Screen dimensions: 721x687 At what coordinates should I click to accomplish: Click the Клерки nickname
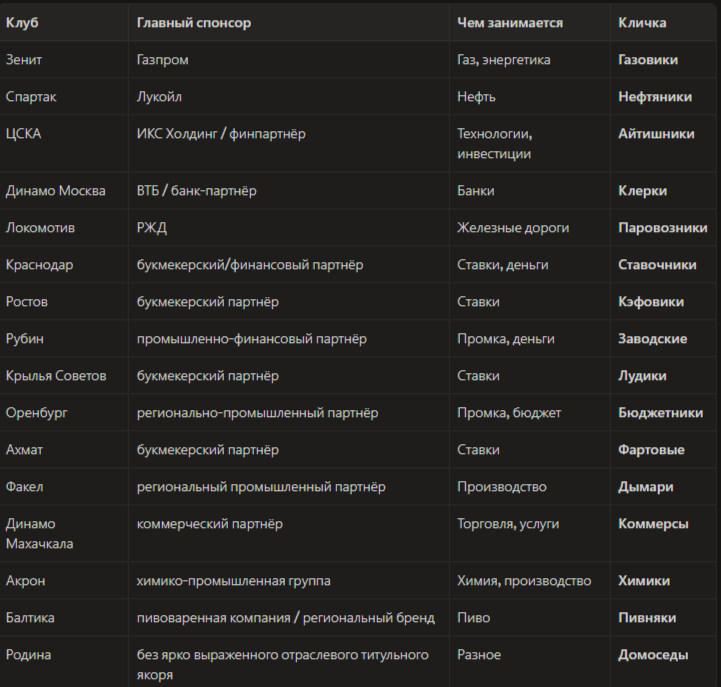642,191
